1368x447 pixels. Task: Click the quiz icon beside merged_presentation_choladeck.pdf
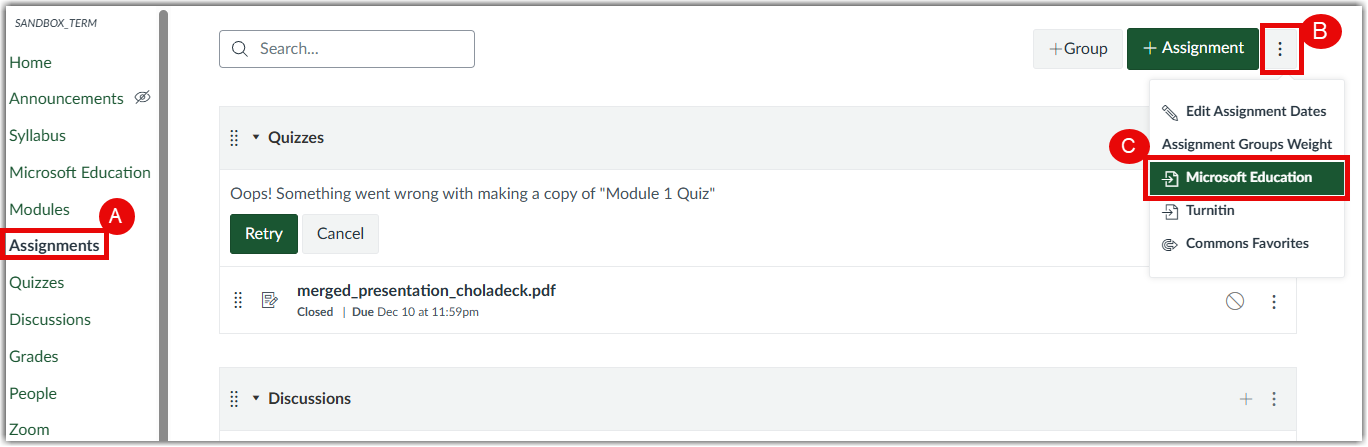(269, 300)
